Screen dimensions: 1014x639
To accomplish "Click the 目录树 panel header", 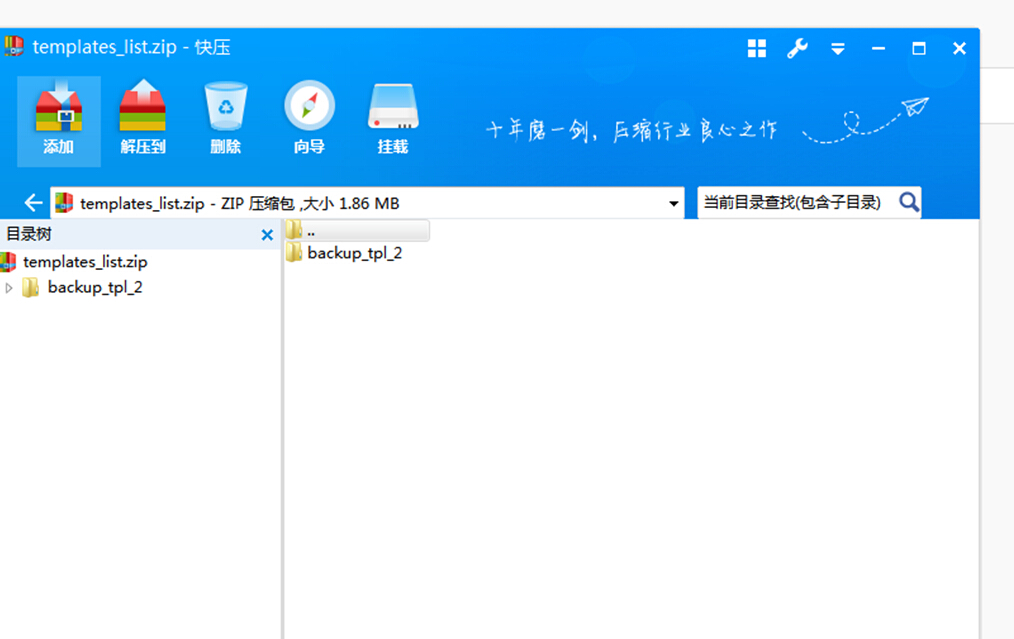I will click(x=140, y=234).
